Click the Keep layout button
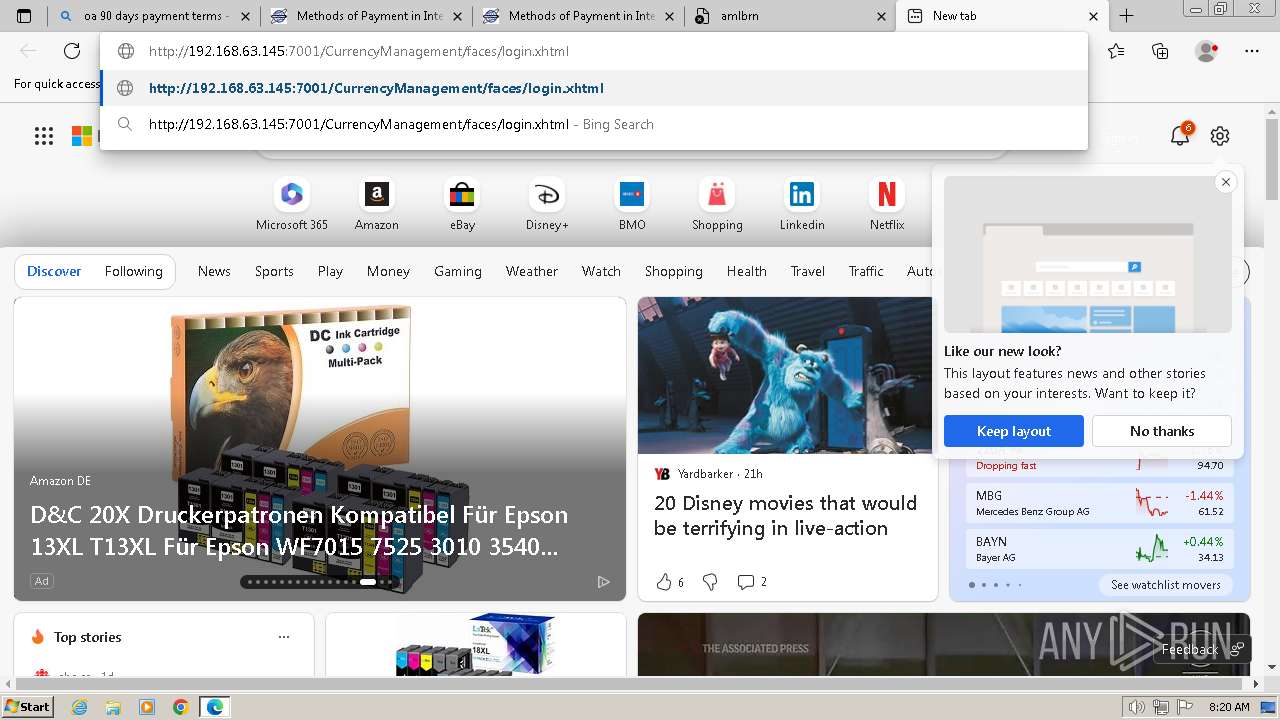 1014,431
